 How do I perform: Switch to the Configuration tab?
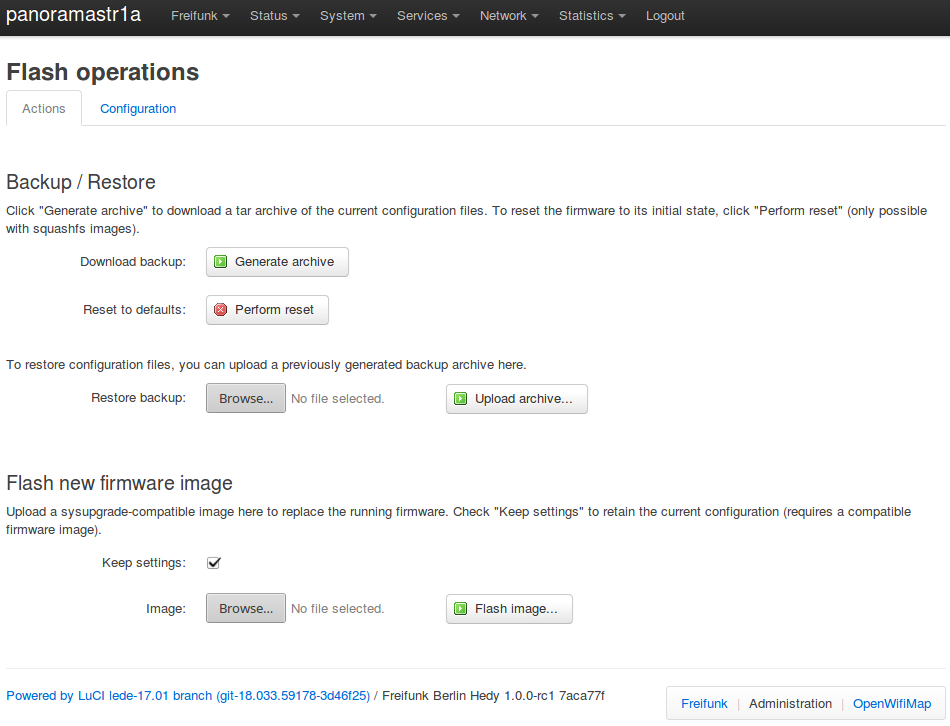pos(138,109)
